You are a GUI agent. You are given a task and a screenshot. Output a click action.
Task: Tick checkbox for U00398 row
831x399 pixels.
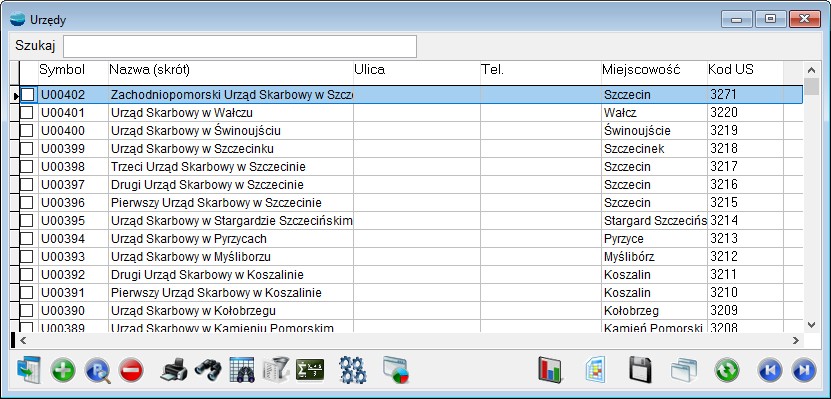27,167
